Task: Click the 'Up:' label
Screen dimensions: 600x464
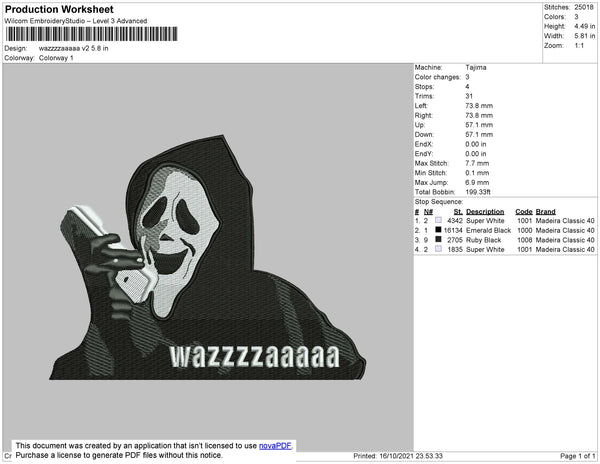Action: click(x=420, y=125)
